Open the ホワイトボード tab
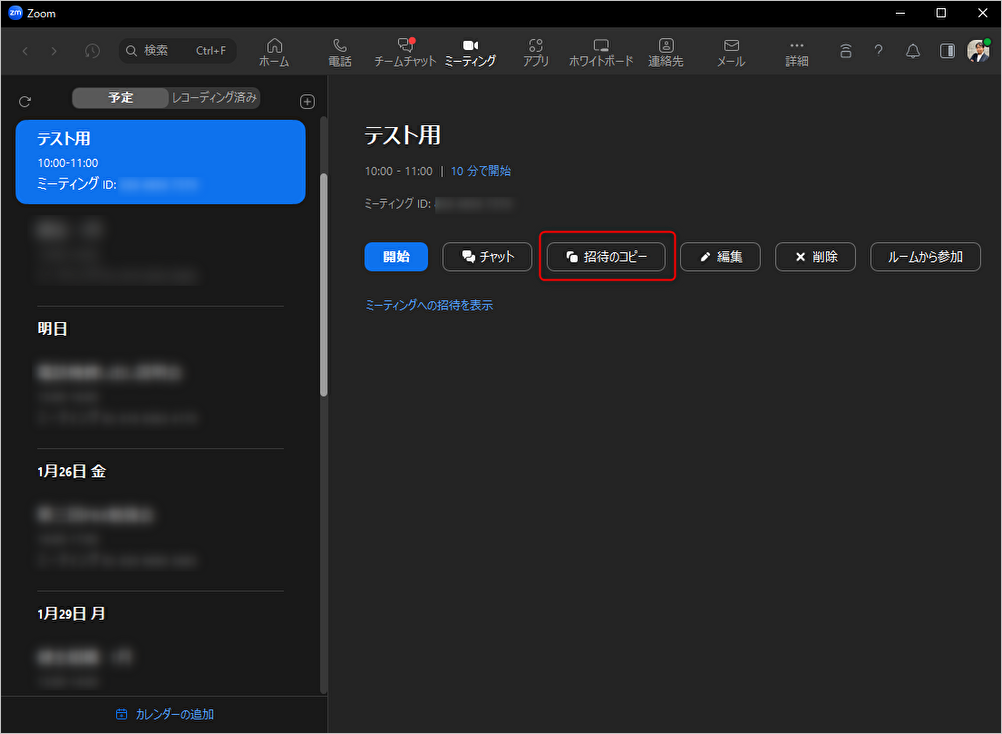The width and height of the screenshot is (1002, 734). click(x=601, y=52)
